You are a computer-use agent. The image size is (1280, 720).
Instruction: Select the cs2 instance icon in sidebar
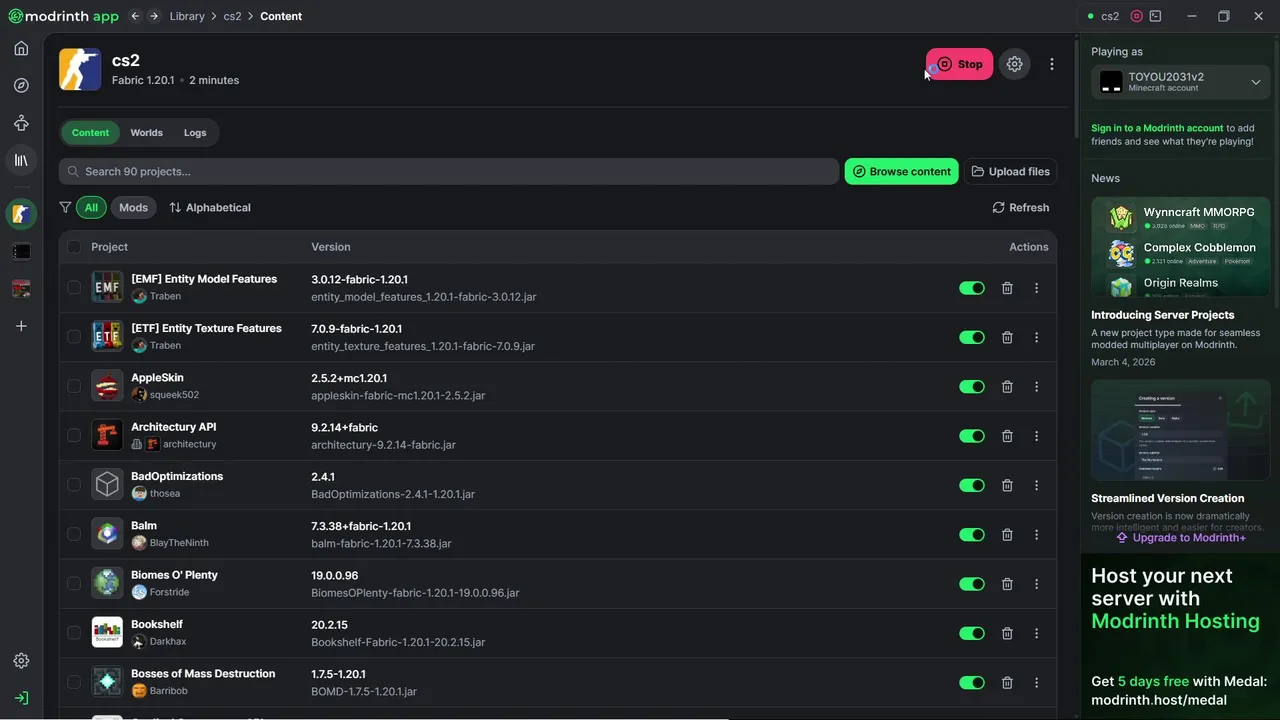point(21,213)
